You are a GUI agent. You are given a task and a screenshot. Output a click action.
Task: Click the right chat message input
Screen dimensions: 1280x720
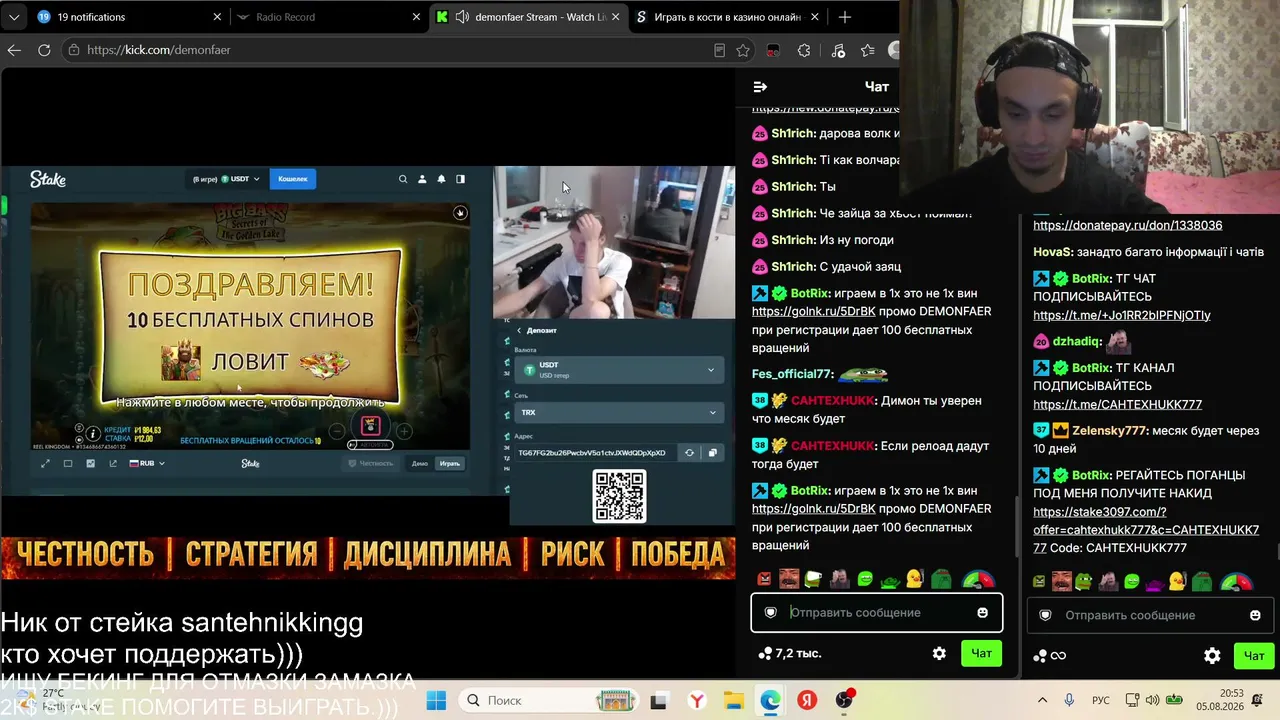tap(1150, 615)
